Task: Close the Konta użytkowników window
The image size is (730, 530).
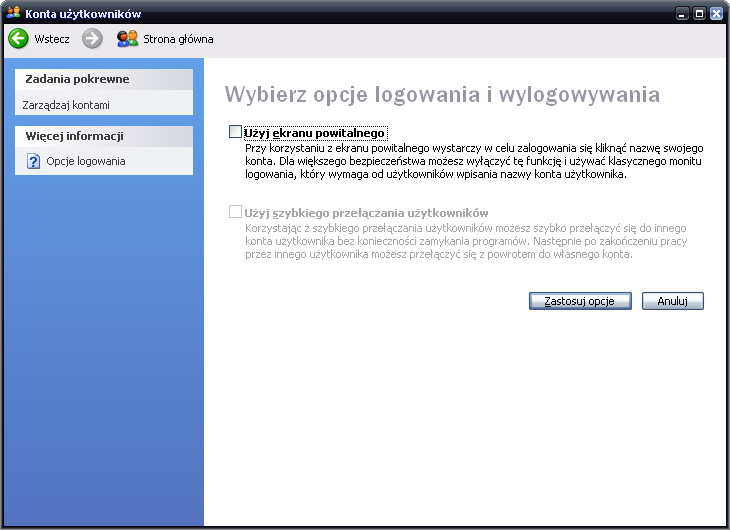Action: point(716,14)
